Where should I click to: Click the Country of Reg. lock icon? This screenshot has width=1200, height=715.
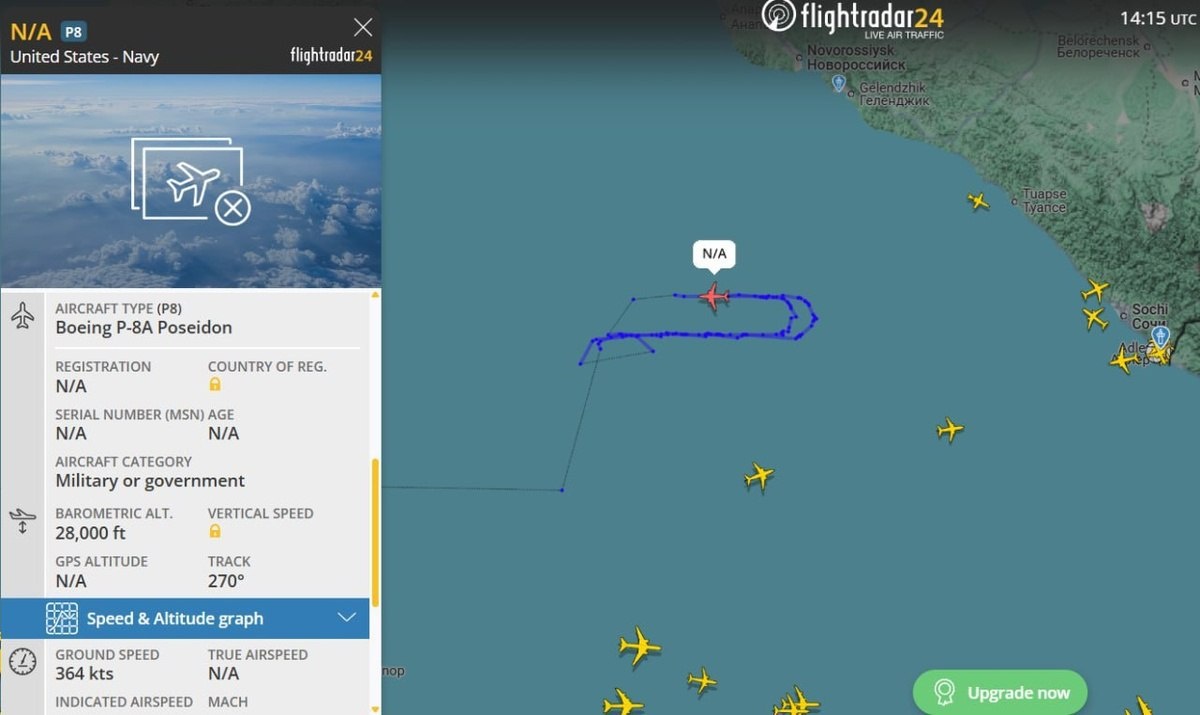(215, 384)
